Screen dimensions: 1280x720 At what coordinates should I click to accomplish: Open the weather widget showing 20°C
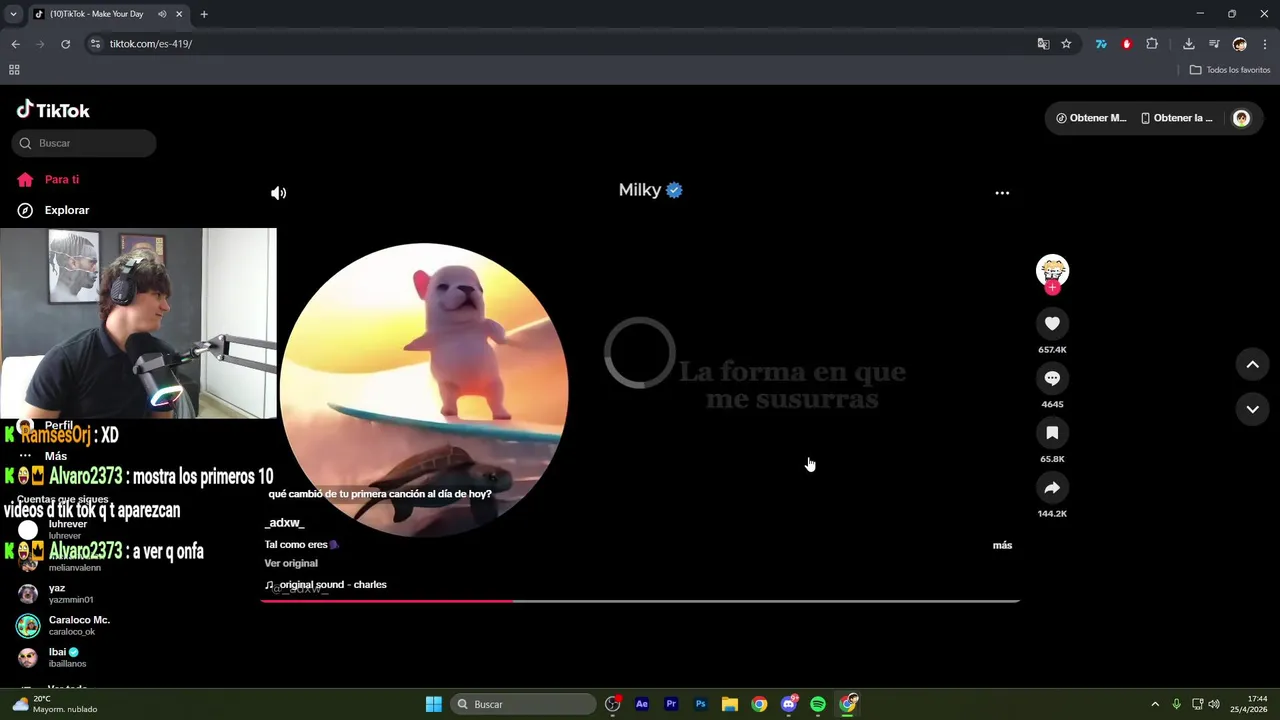55,704
